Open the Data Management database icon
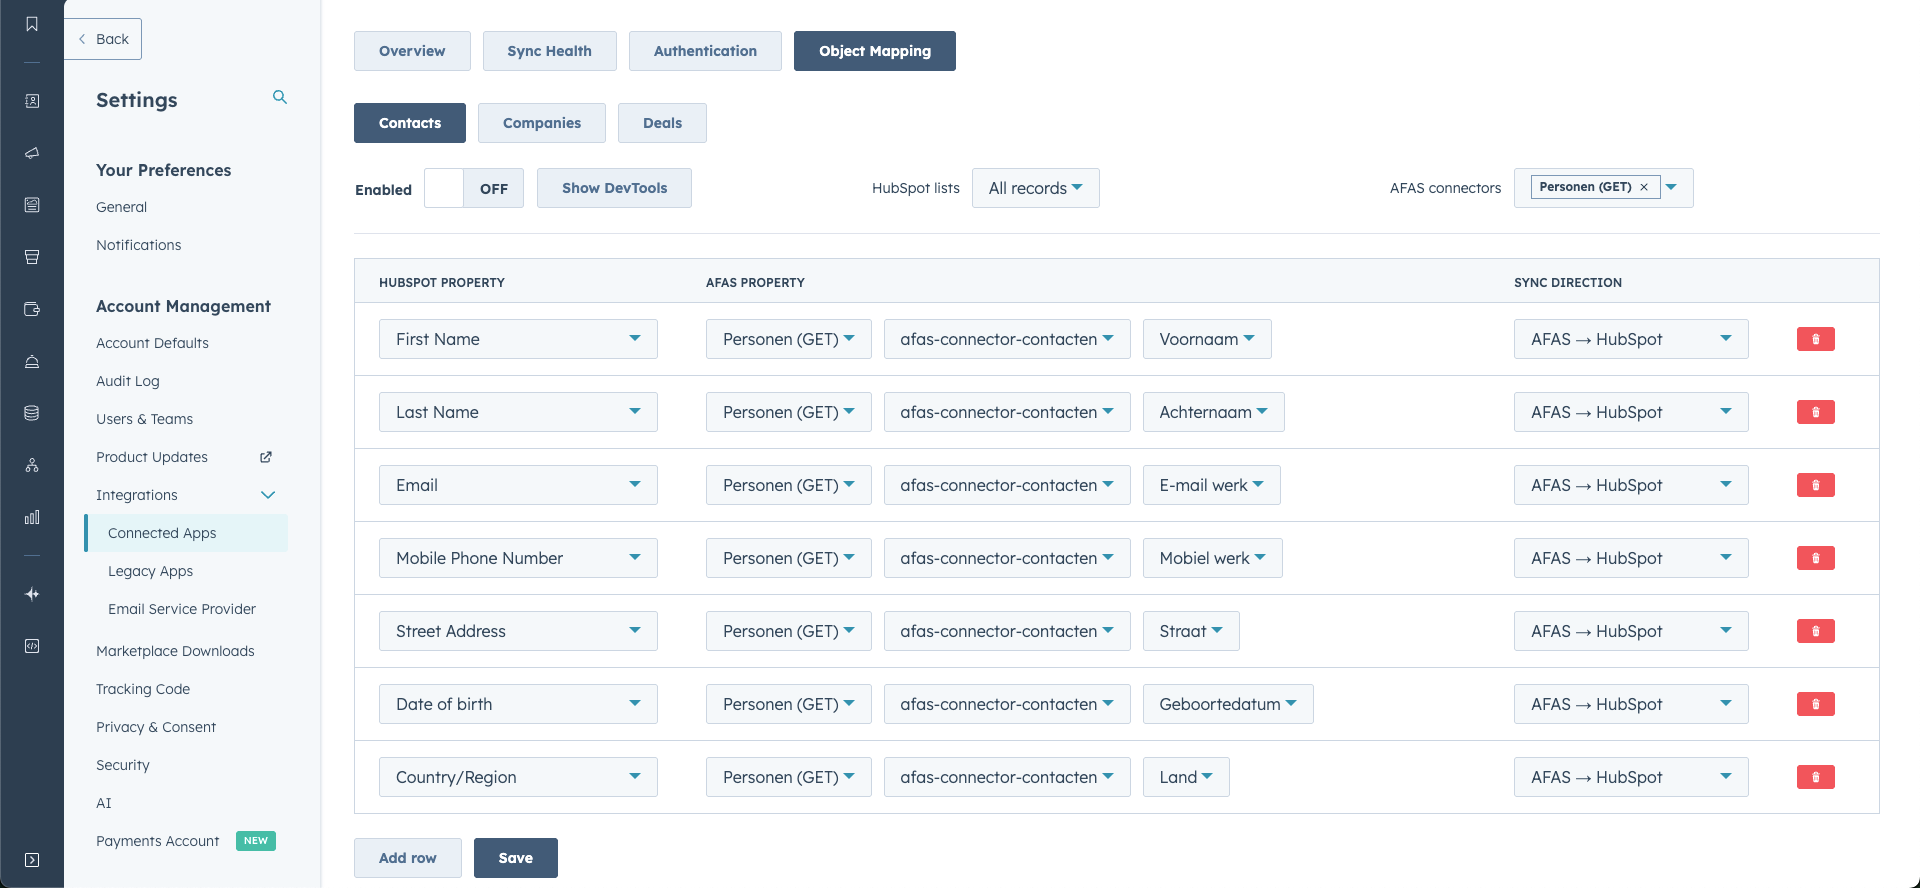Screen dimensions: 1920x888 [x=32, y=413]
